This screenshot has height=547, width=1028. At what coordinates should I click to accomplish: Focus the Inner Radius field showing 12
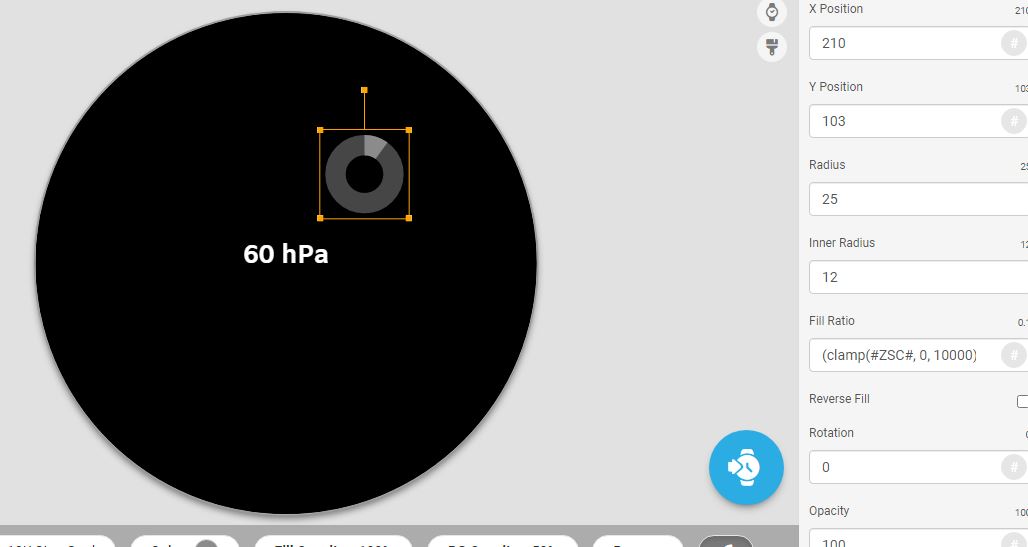pyautogui.click(x=918, y=277)
